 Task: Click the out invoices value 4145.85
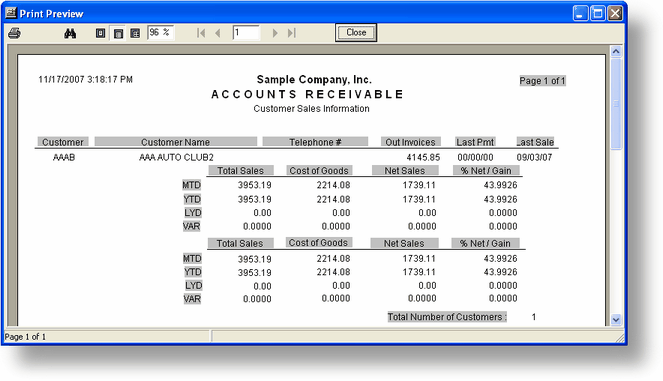423,157
